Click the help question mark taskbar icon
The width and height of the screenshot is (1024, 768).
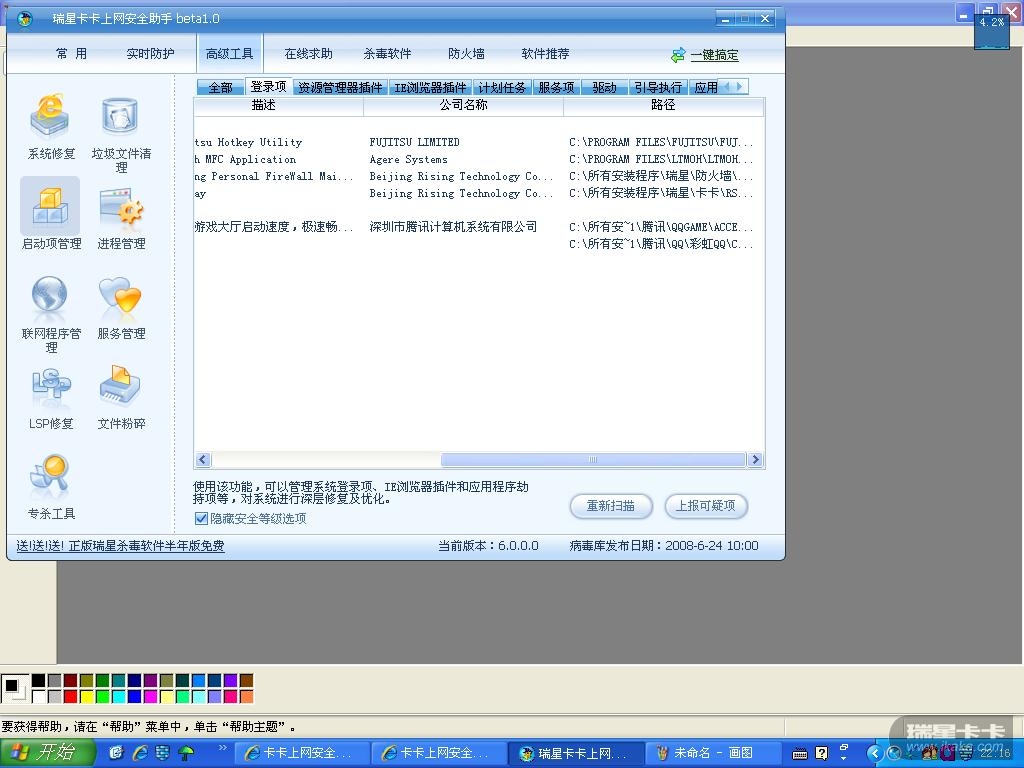pos(822,753)
